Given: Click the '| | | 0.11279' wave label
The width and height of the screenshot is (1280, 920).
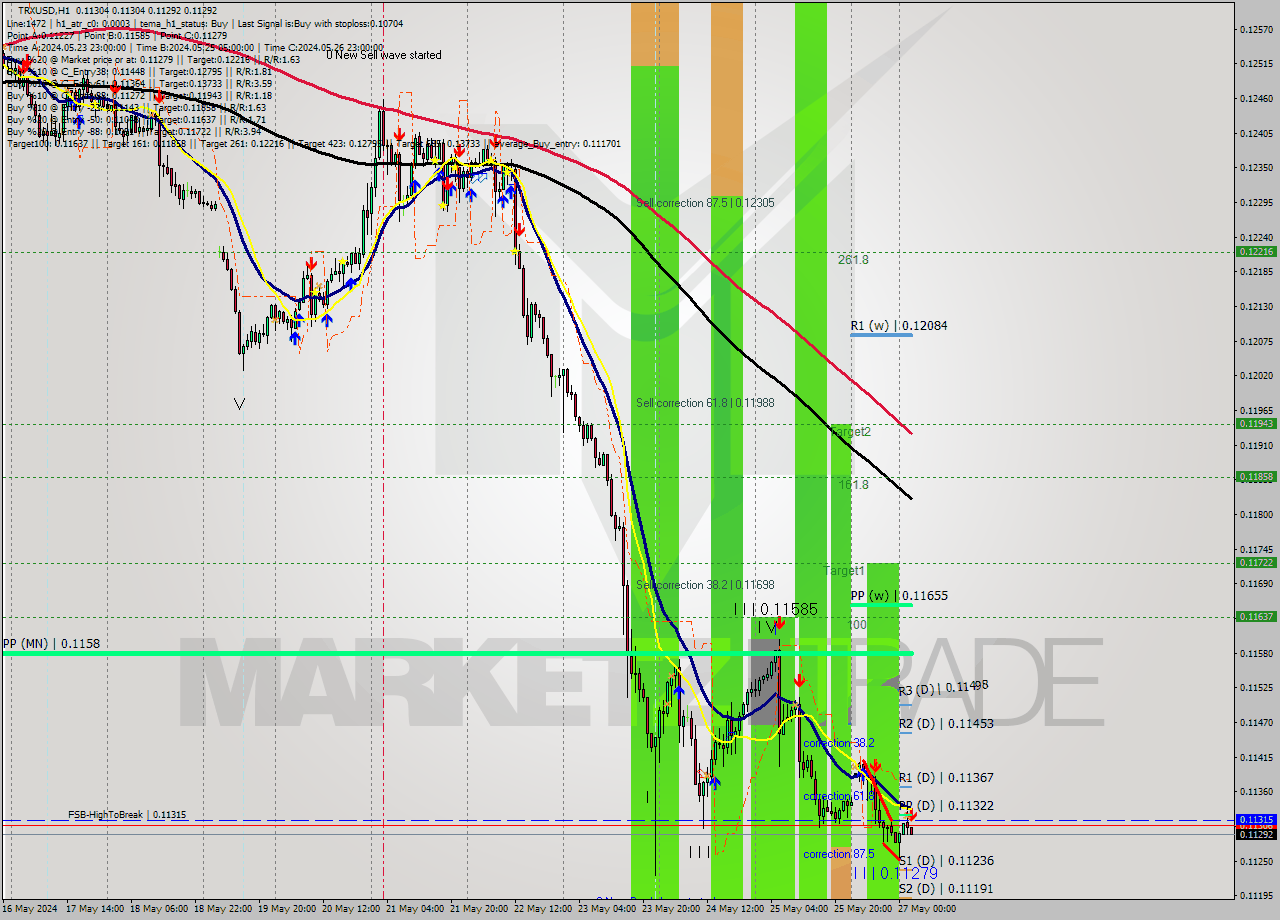Looking at the screenshot, I should point(895,873).
